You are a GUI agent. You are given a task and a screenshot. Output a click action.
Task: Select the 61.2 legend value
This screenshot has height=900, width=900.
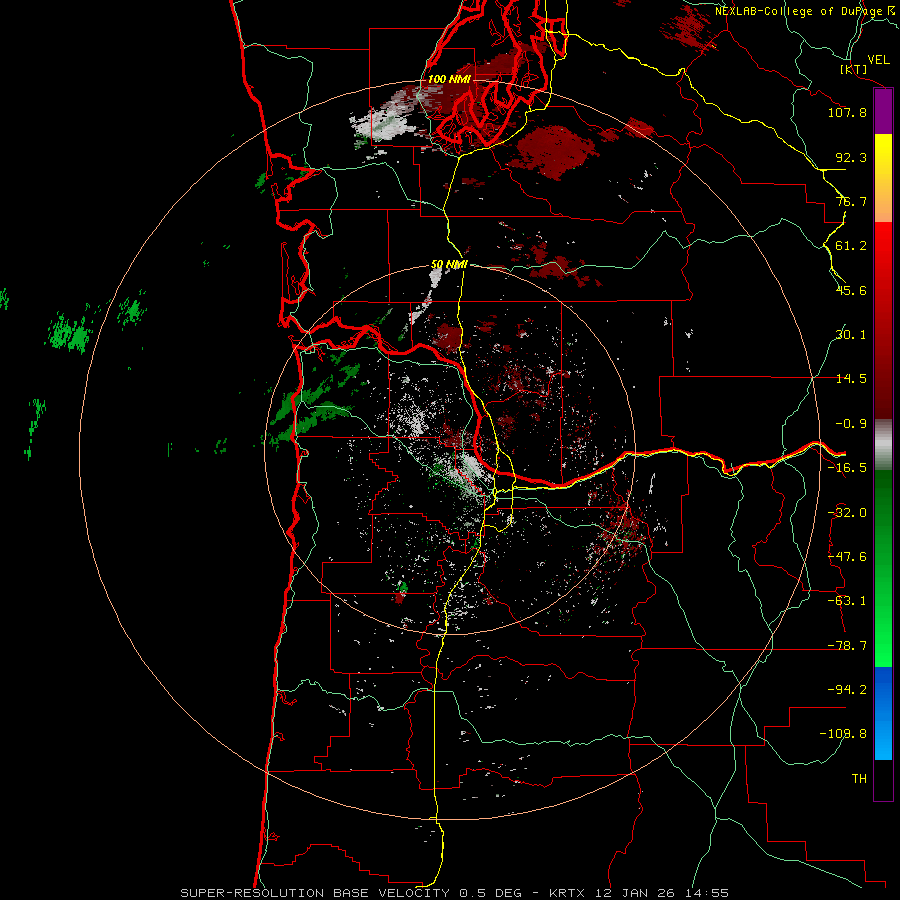point(851,246)
